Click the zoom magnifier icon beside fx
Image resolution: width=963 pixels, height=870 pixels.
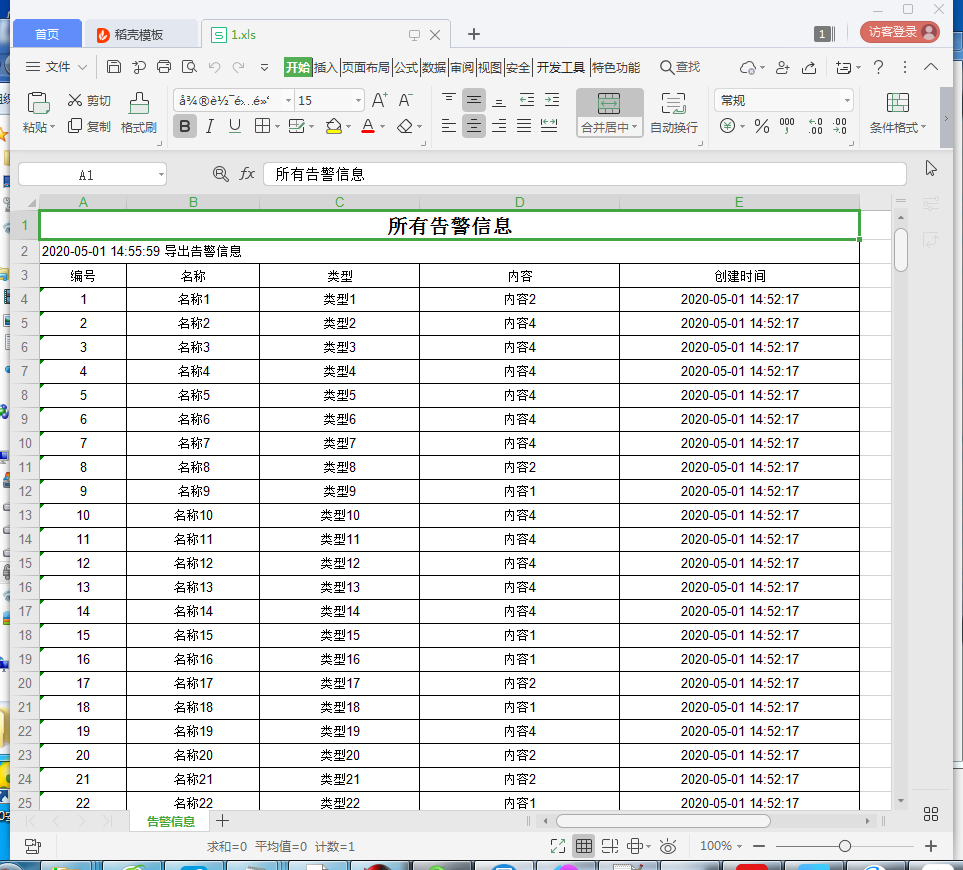(x=220, y=174)
